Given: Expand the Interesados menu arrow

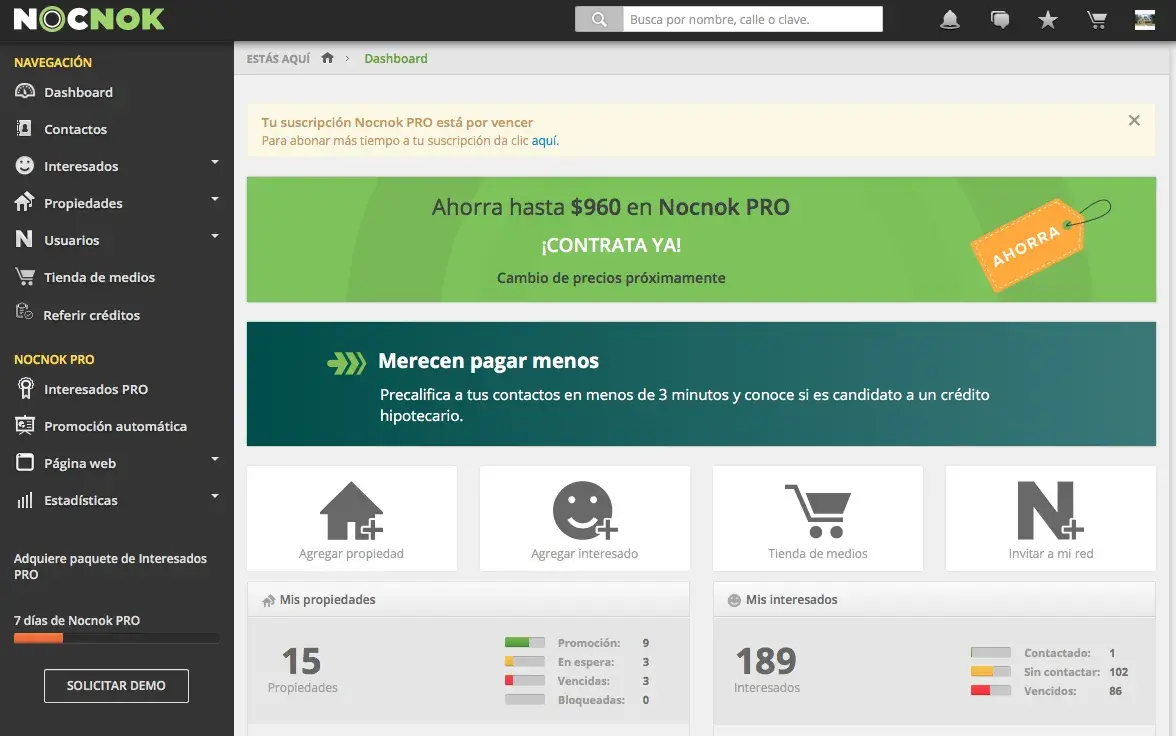Looking at the screenshot, I should click(x=214, y=162).
